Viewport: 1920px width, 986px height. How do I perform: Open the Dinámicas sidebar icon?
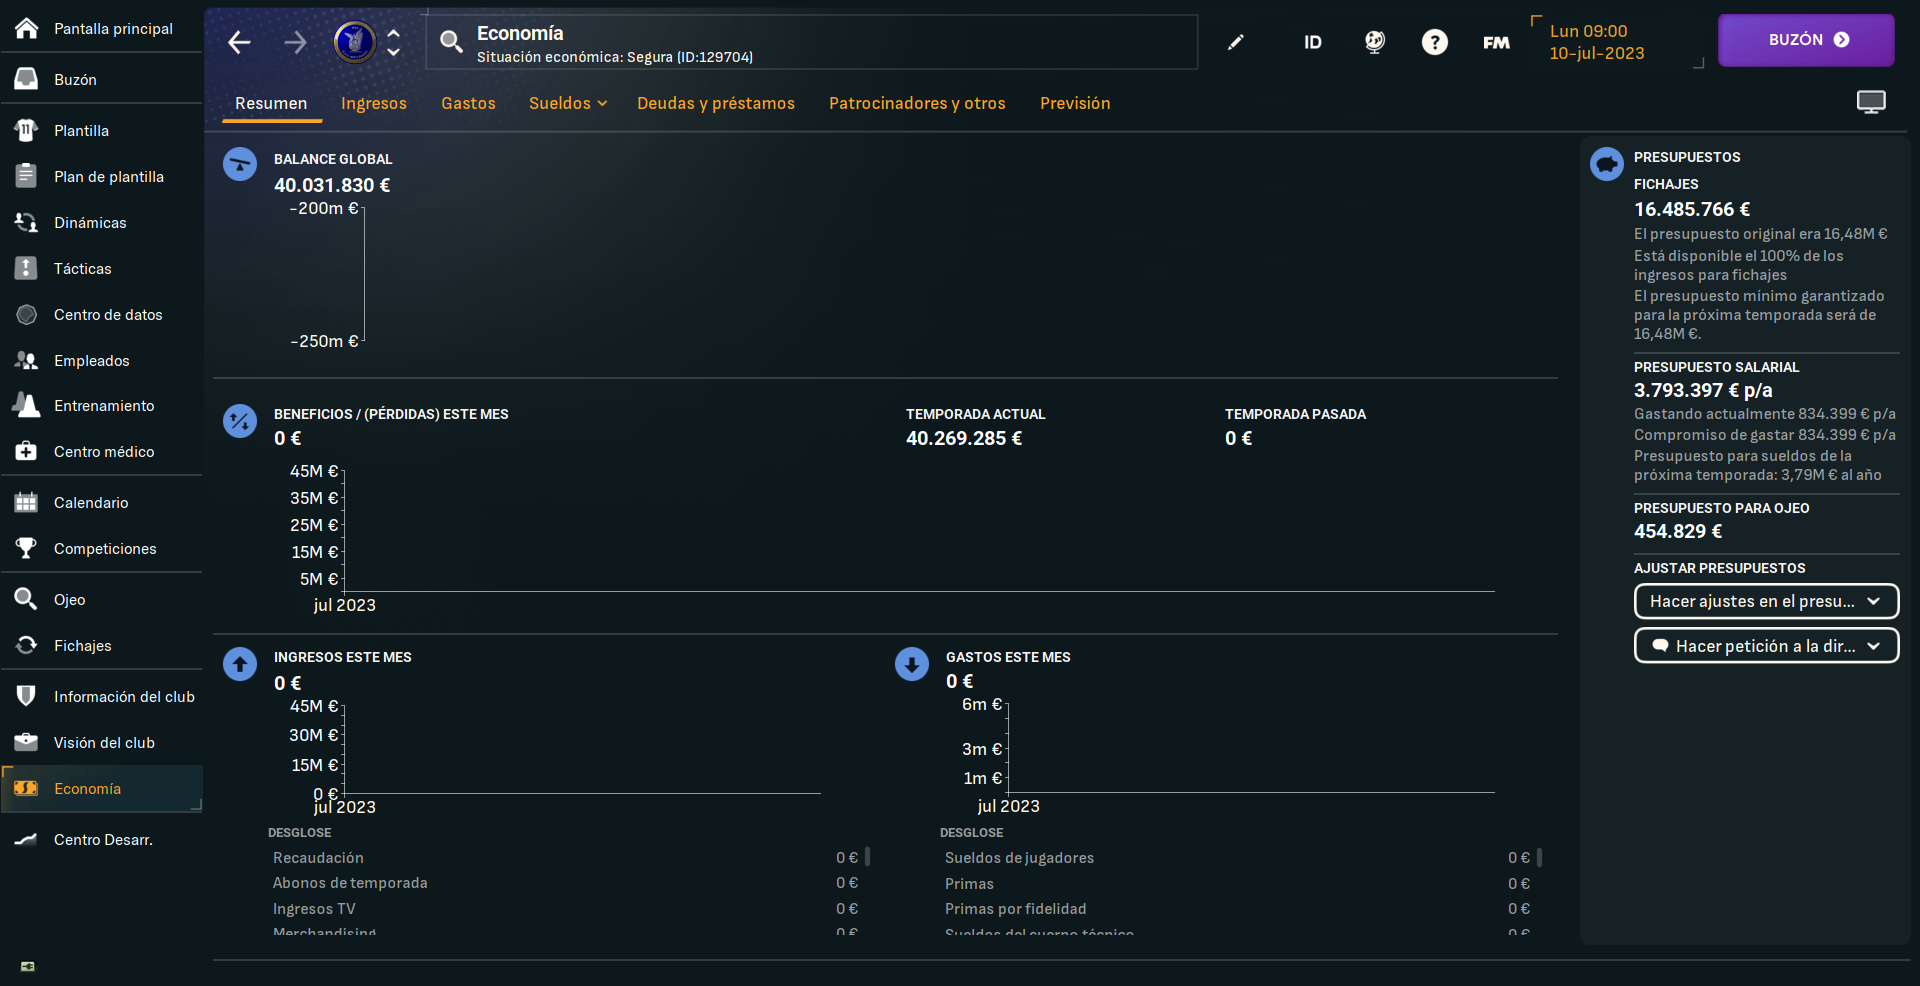tap(27, 222)
